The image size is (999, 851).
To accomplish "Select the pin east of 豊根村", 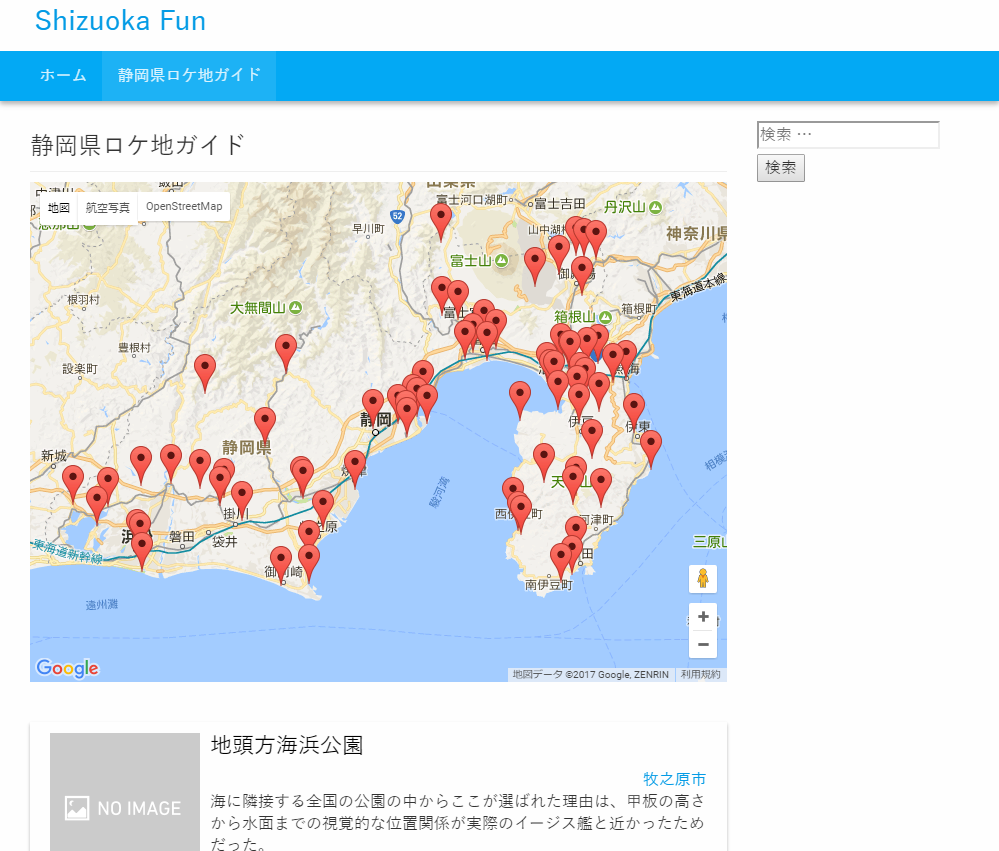I will pyautogui.click(x=205, y=373).
